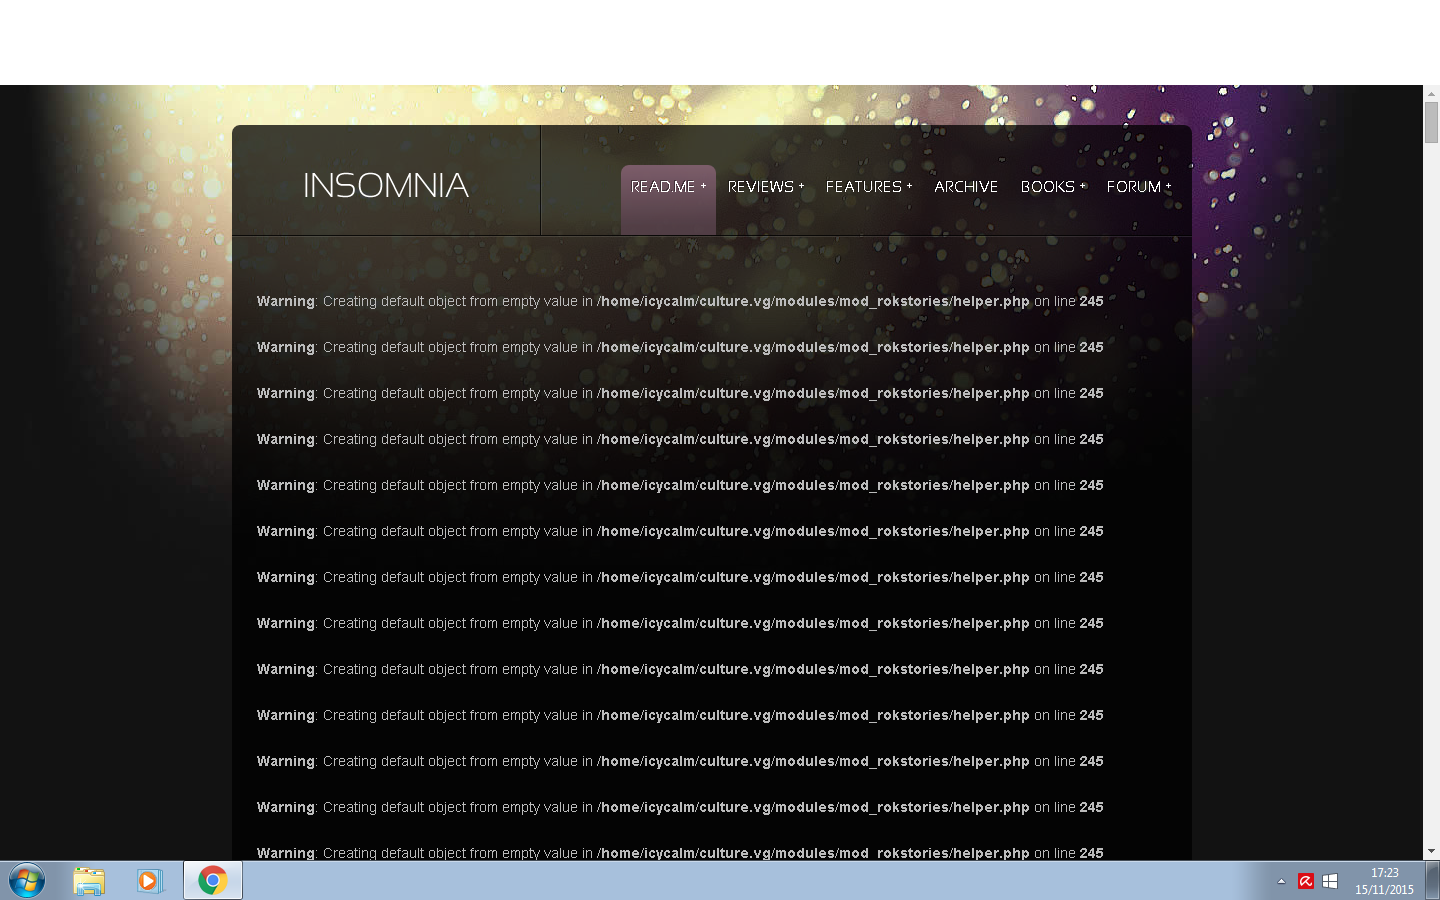This screenshot has height=900, width=1440.
Task: Open the taskbar clock showing 17:23
Action: pos(1384,881)
